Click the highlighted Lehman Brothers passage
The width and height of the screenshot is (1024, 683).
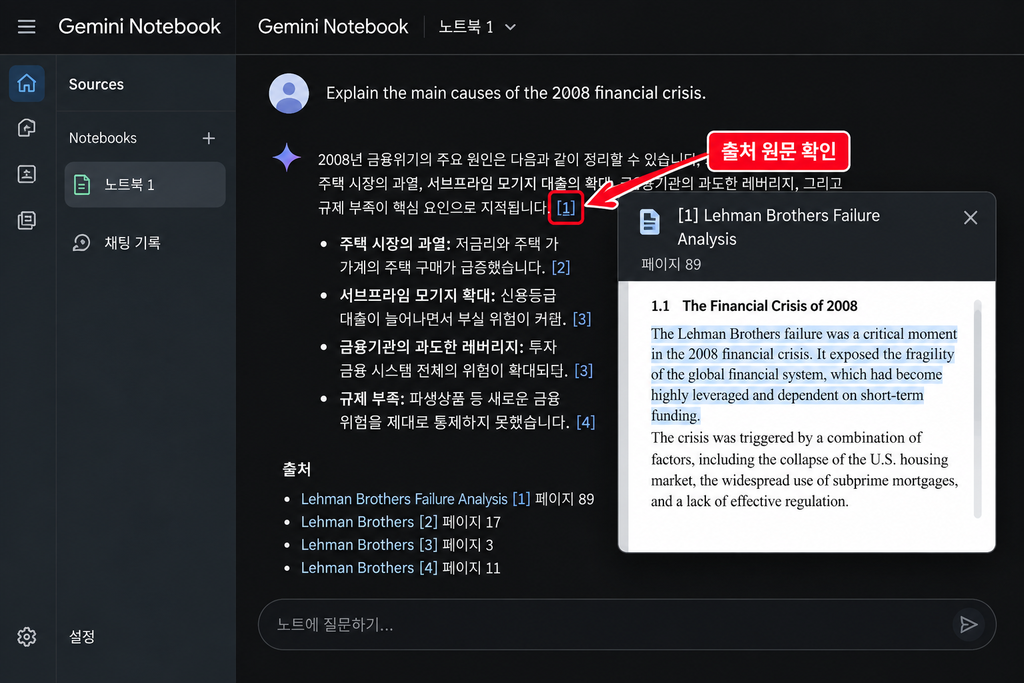point(804,374)
